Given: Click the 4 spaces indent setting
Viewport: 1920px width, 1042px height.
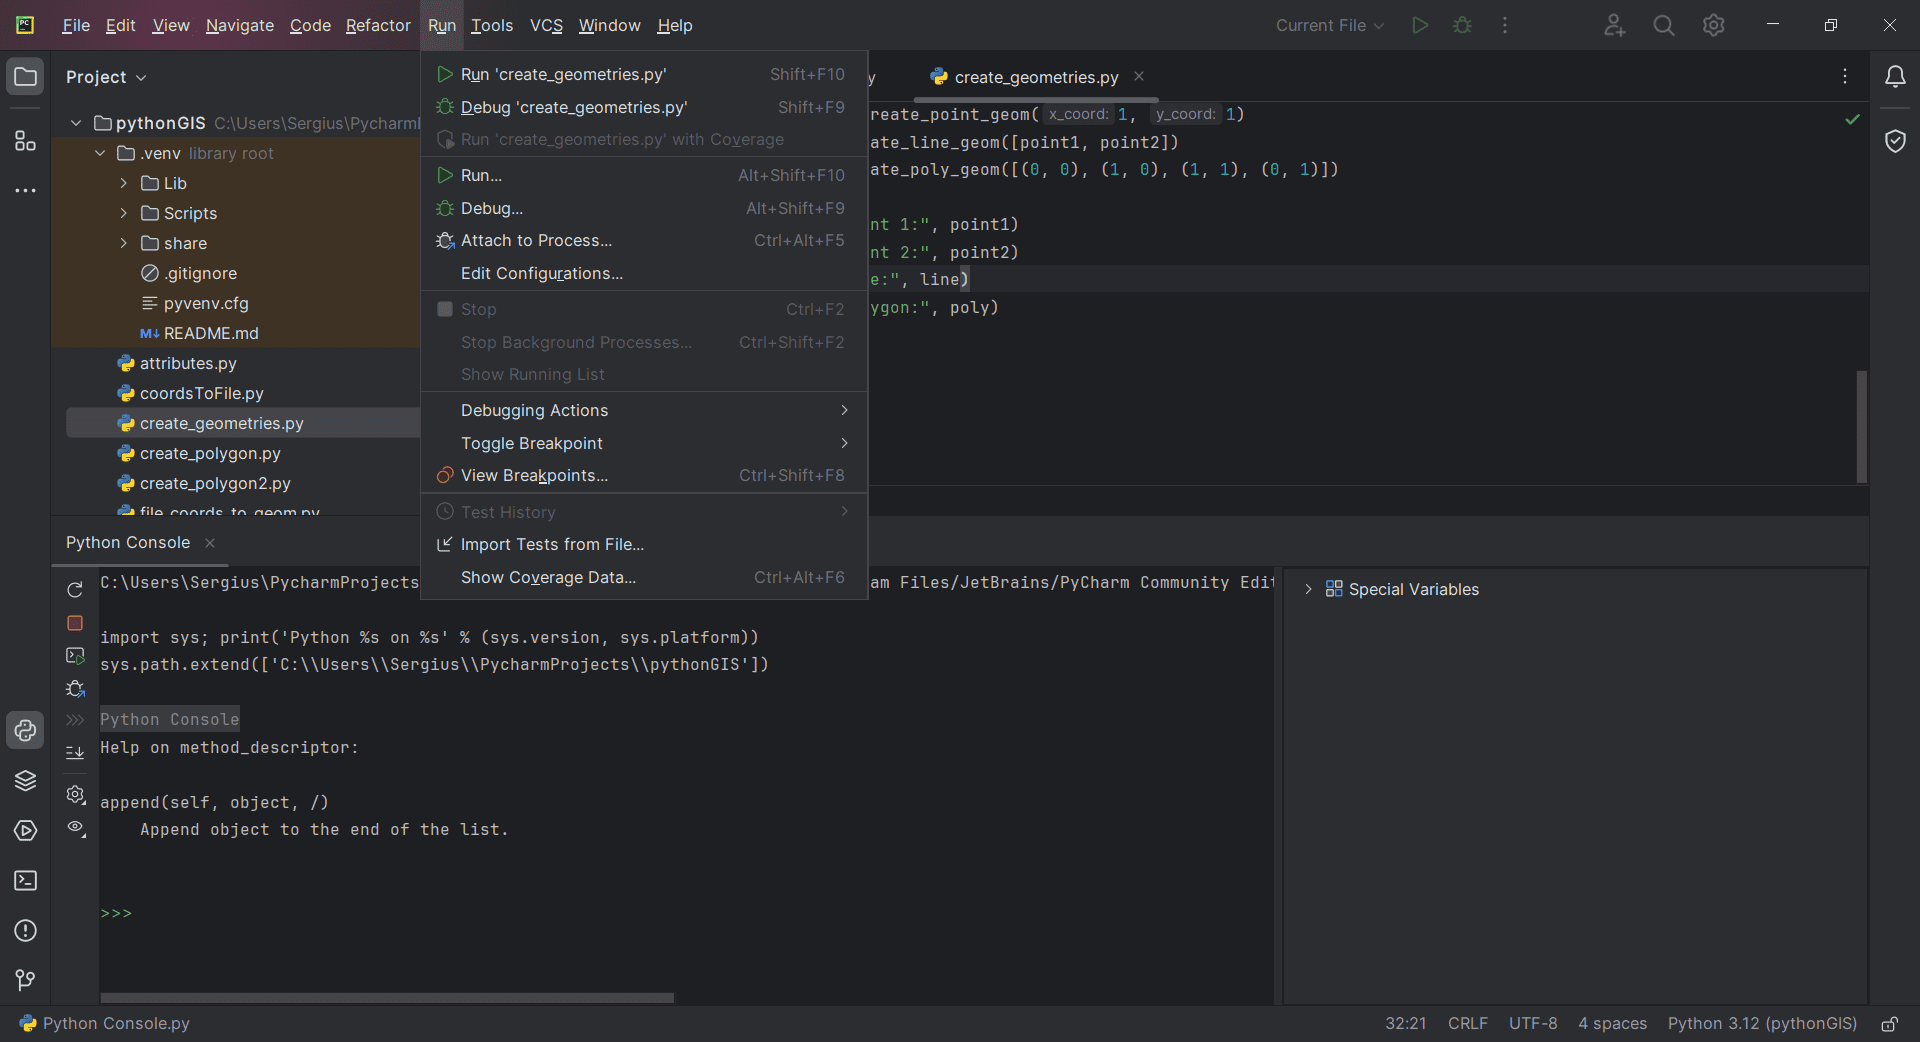Looking at the screenshot, I should [x=1612, y=1023].
